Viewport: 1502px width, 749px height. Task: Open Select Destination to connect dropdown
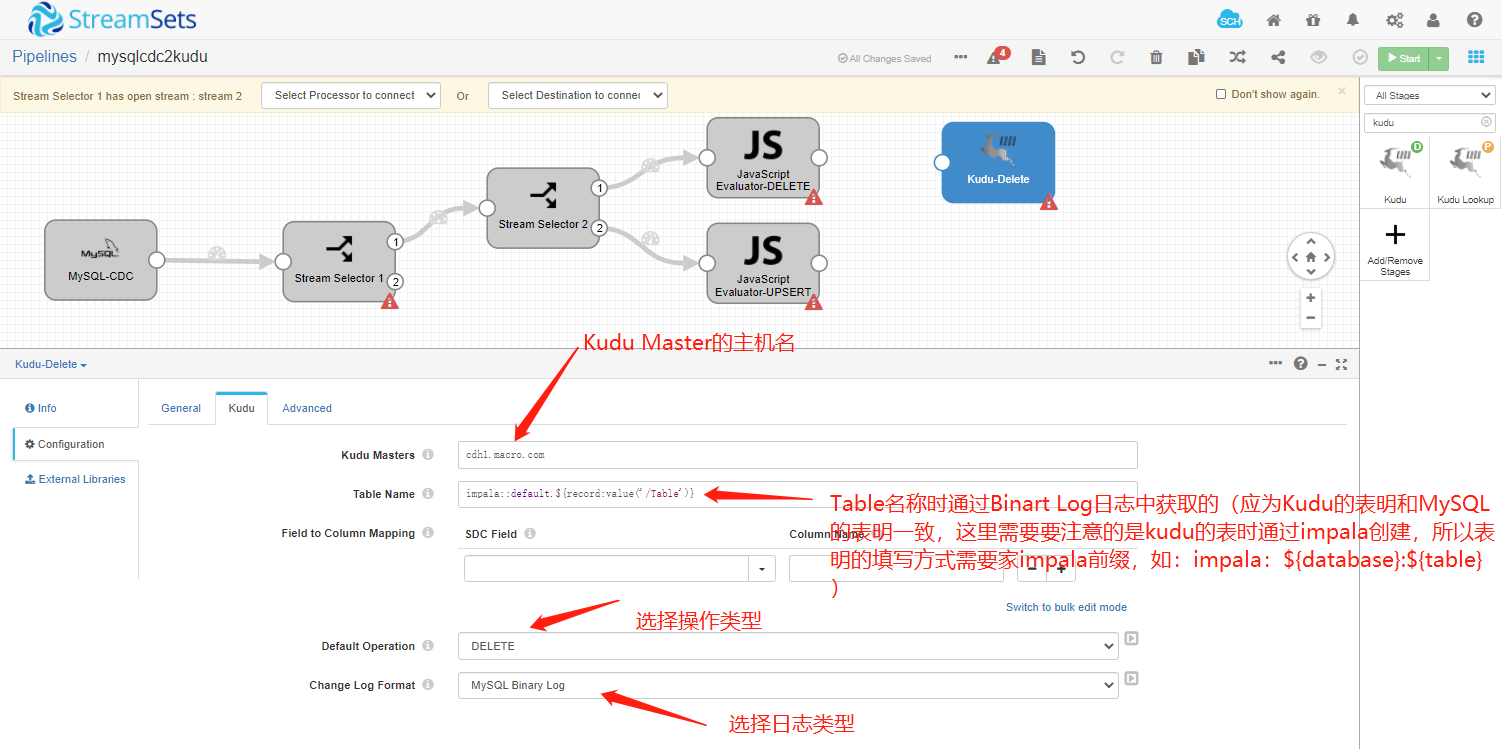click(578, 95)
